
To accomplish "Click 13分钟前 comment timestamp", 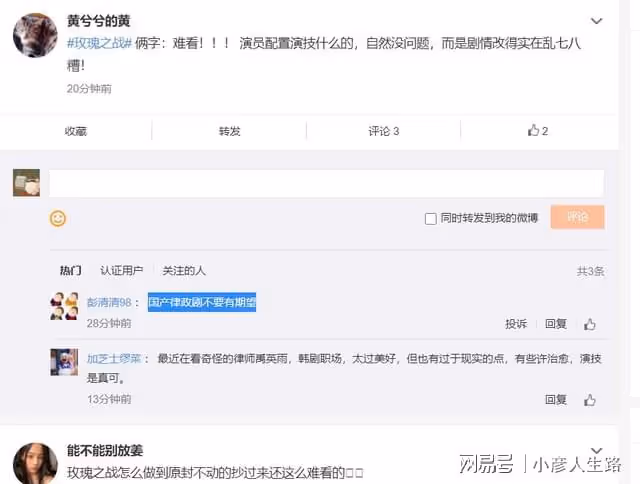I will [x=109, y=399].
